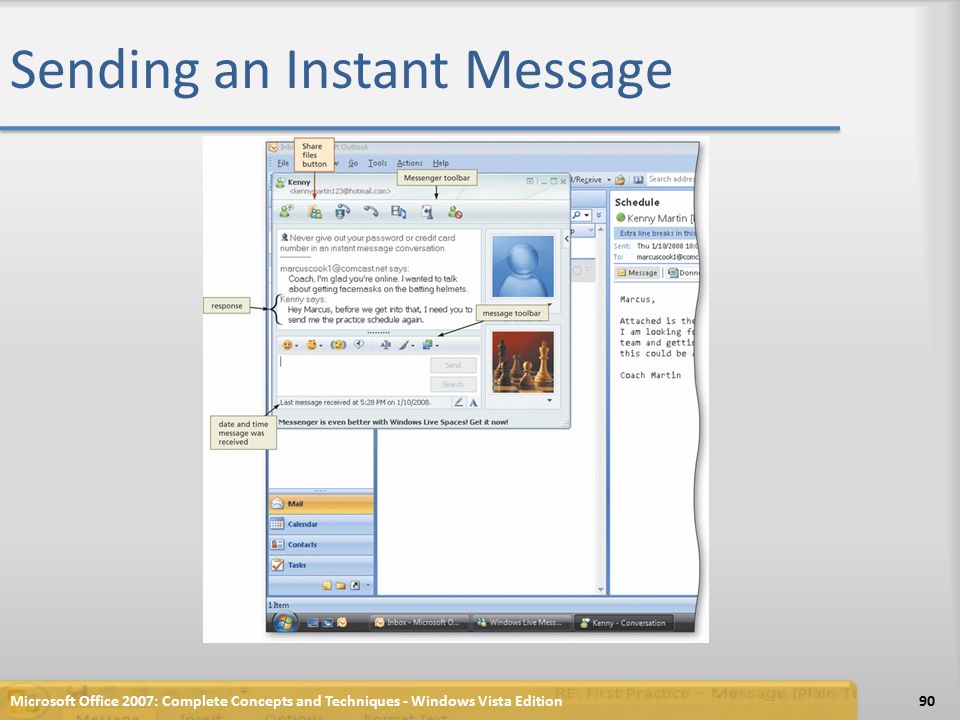Block this contact icon
The height and width of the screenshot is (720, 960).
pyautogui.click(x=455, y=212)
